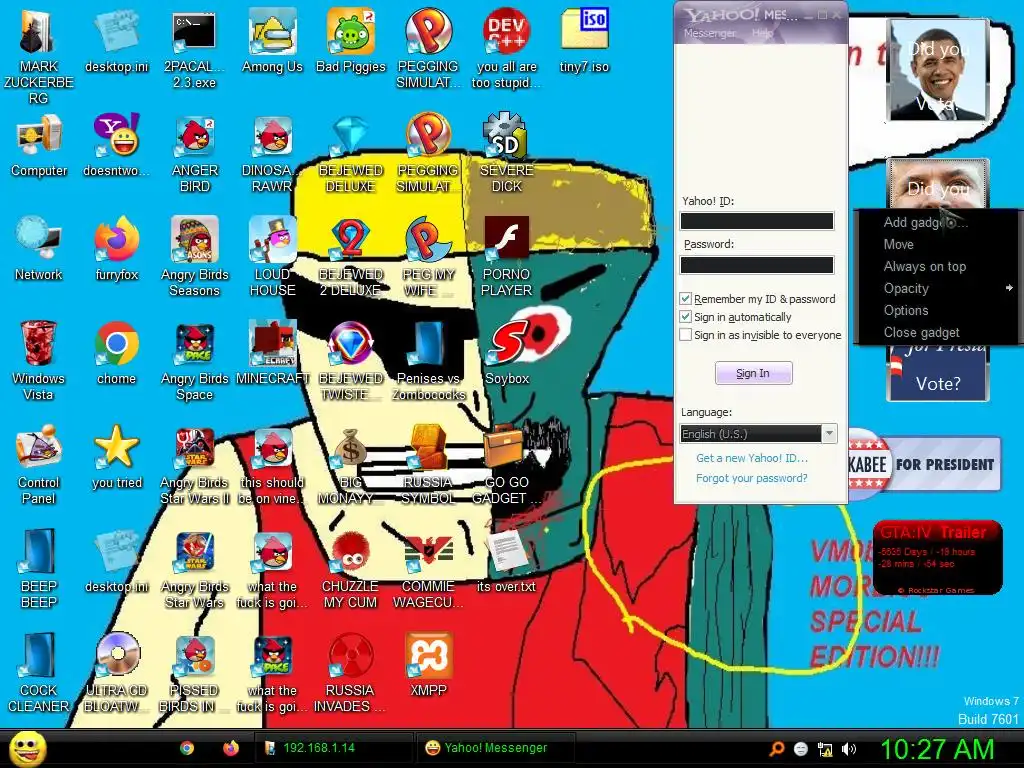Image resolution: width=1024 pixels, height=768 pixels.
Task: Uncheck Remember my ID & password
Action: click(685, 299)
